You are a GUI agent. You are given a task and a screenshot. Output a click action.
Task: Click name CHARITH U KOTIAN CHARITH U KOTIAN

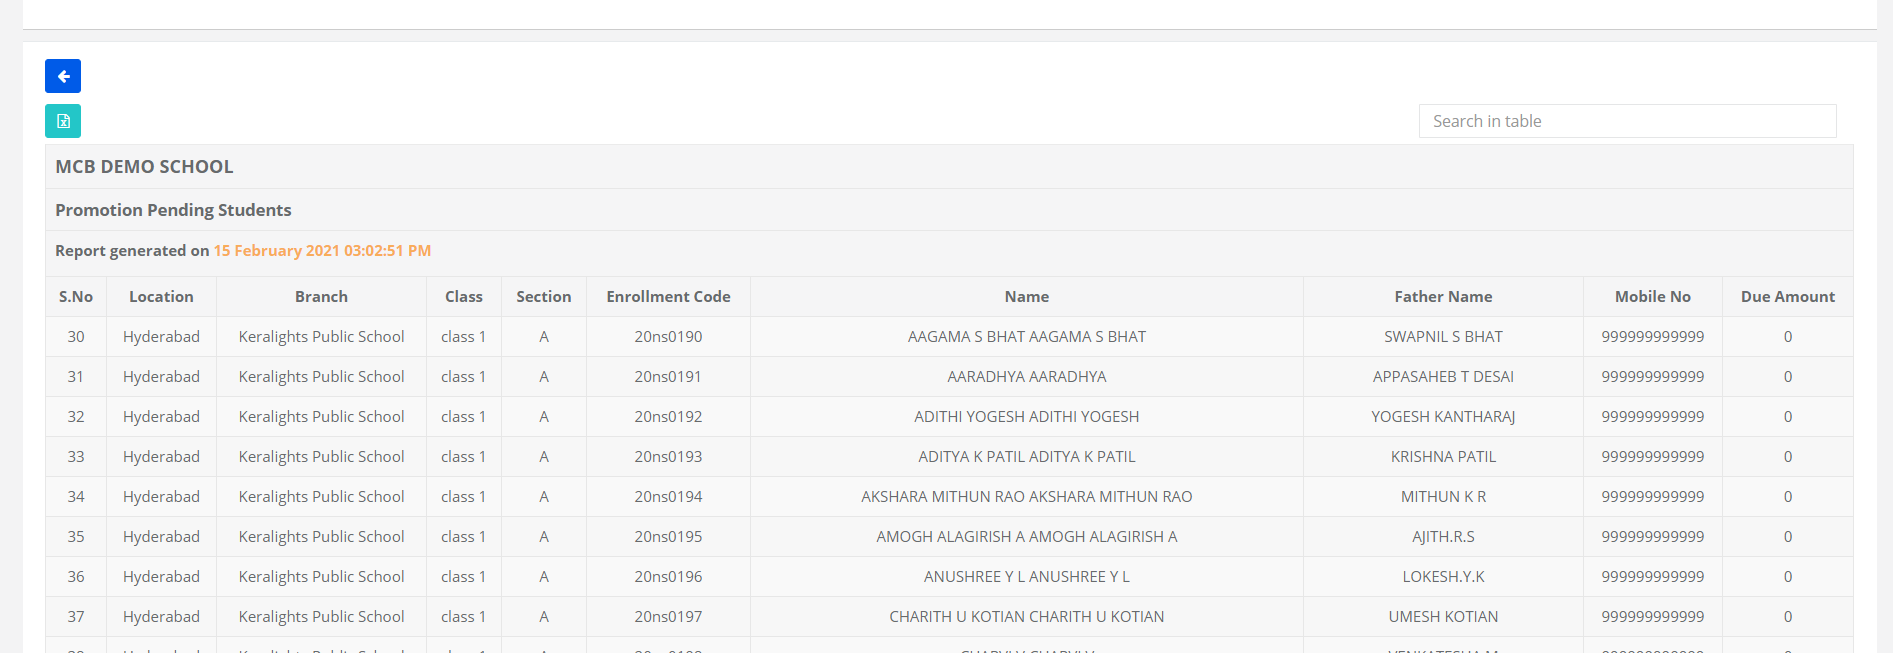[1027, 617]
